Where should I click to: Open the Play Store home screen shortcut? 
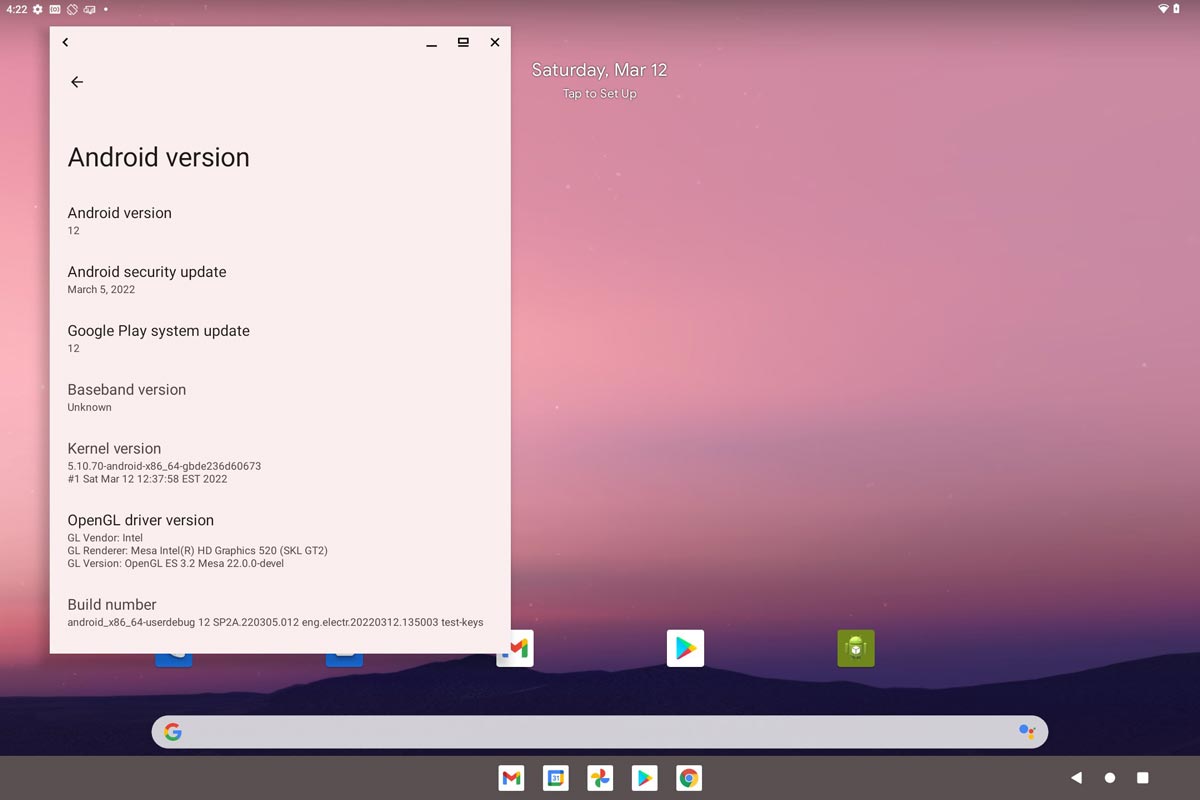coord(685,648)
